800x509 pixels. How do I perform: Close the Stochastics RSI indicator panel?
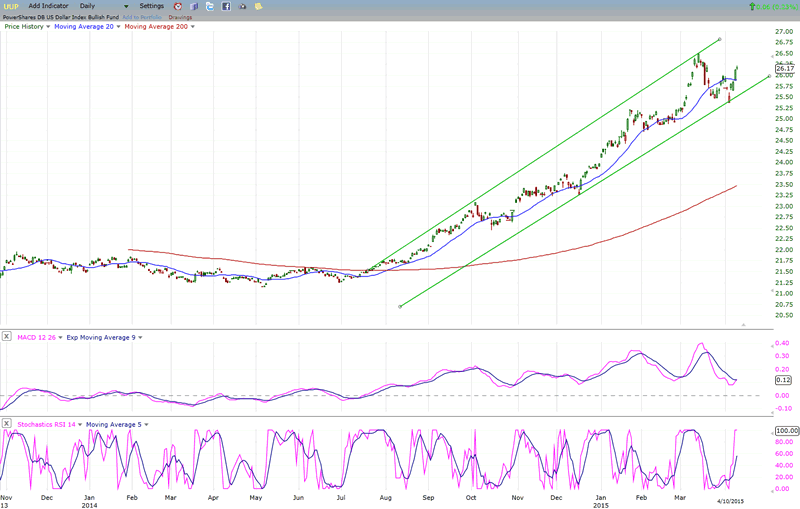coord(7,425)
